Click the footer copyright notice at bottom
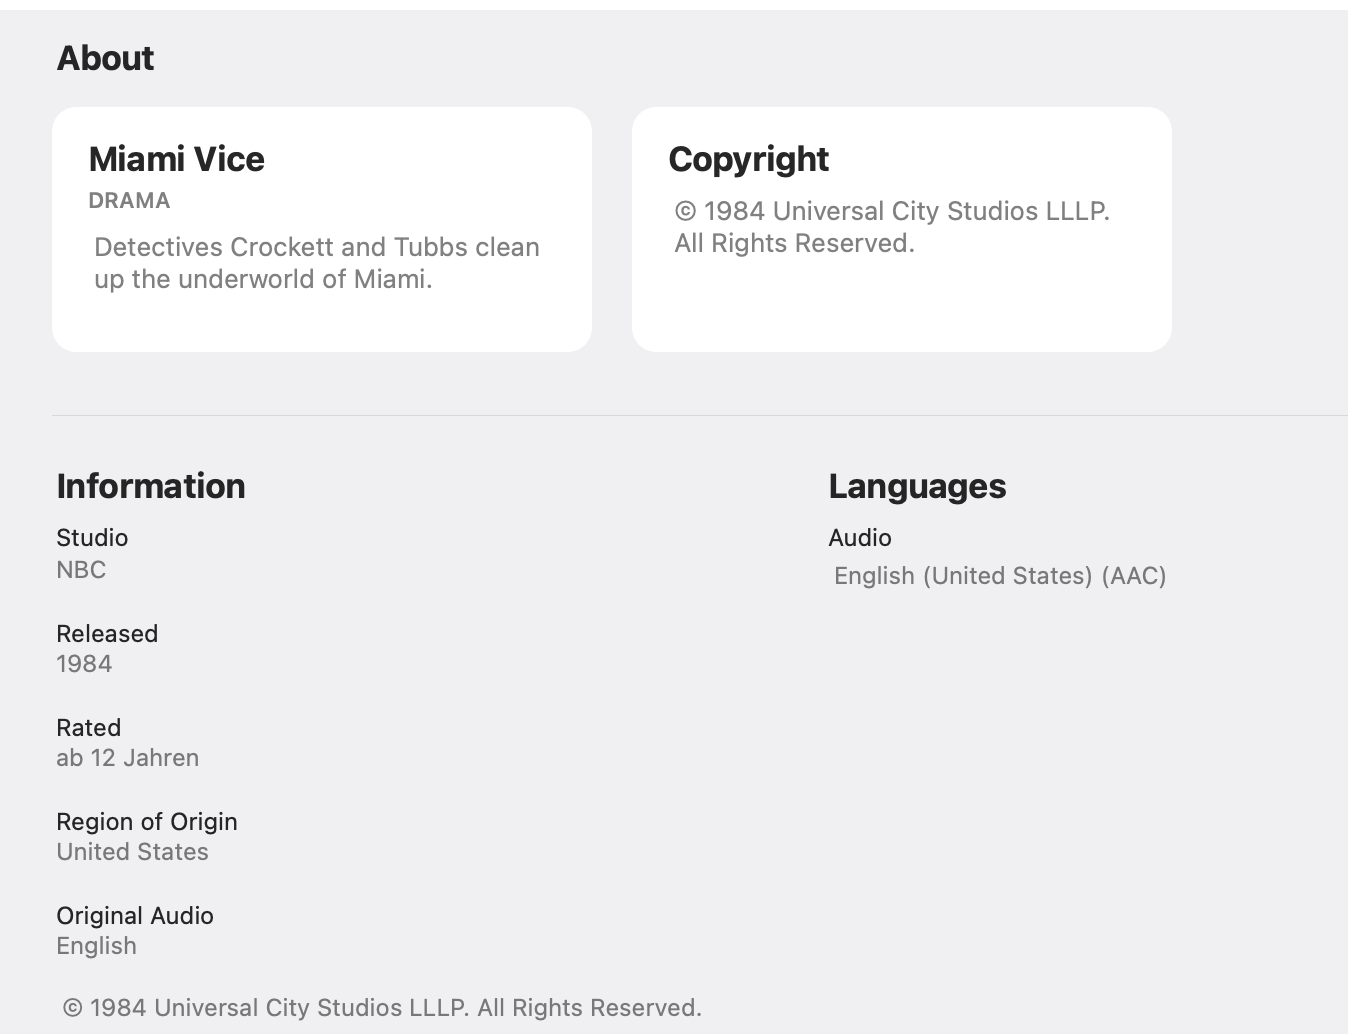 click(x=382, y=1008)
